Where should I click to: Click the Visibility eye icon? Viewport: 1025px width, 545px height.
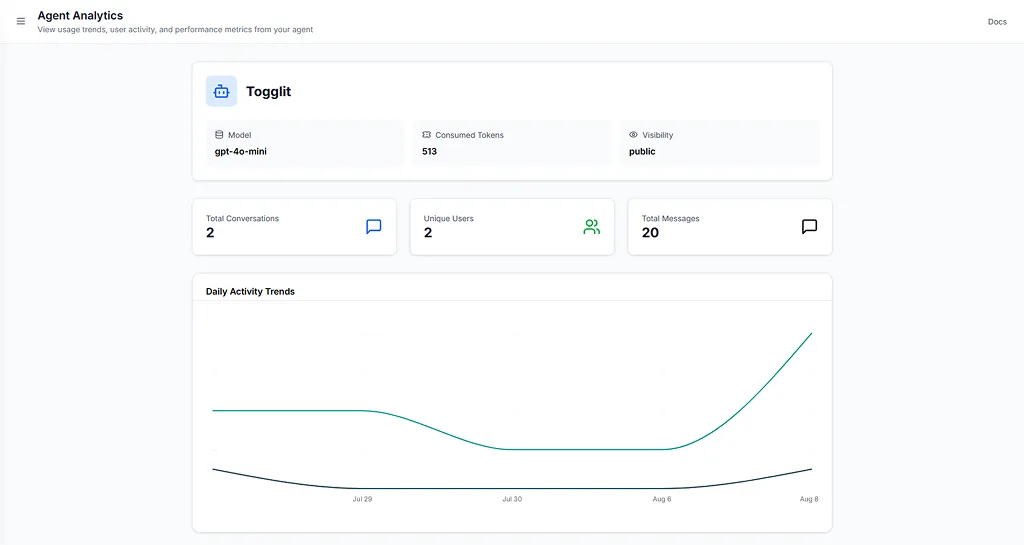point(633,134)
